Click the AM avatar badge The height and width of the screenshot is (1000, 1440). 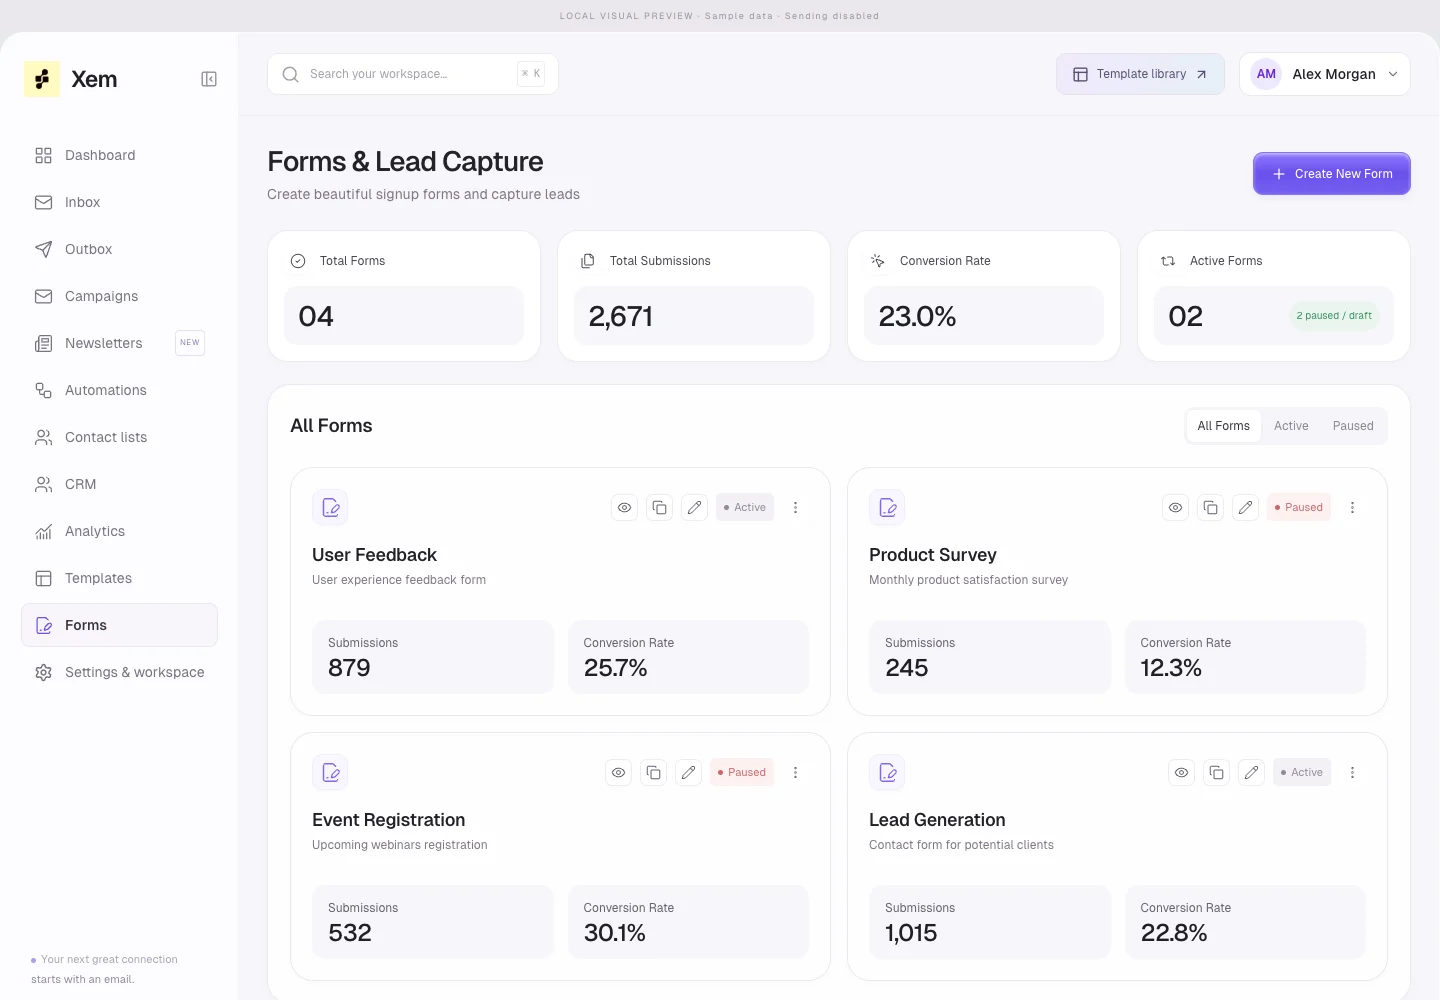1266,74
